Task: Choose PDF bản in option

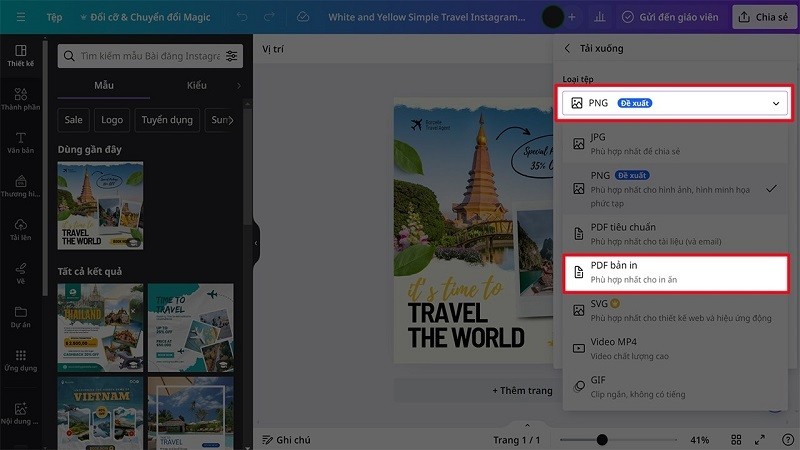Action: click(676, 272)
